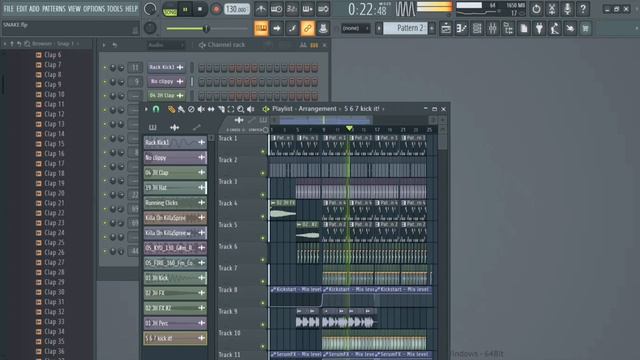640x360 pixels.
Task: Stop playback with the stop button
Action: [200, 9]
